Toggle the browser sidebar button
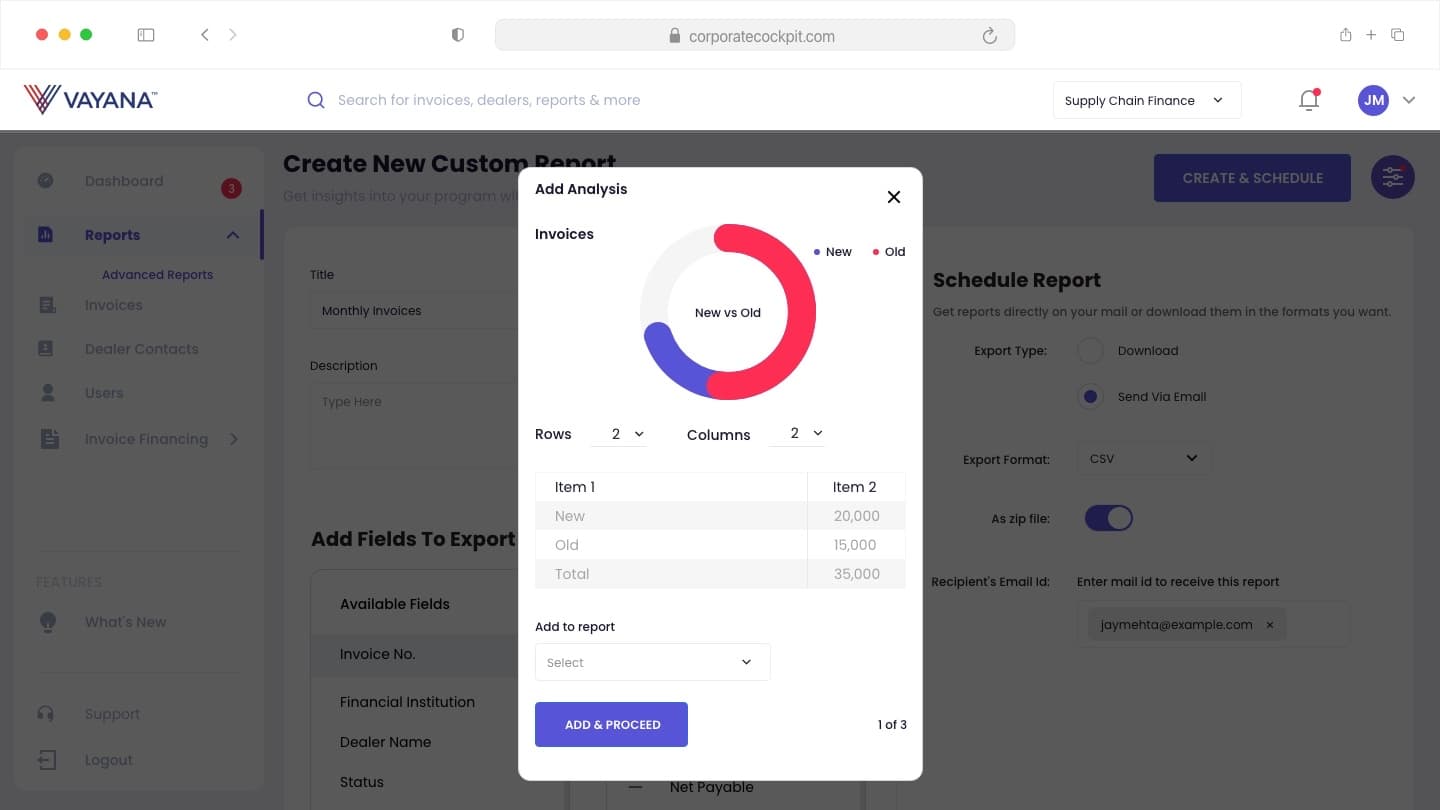Viewport: 1440px width, 810px height. pos(146,35)
